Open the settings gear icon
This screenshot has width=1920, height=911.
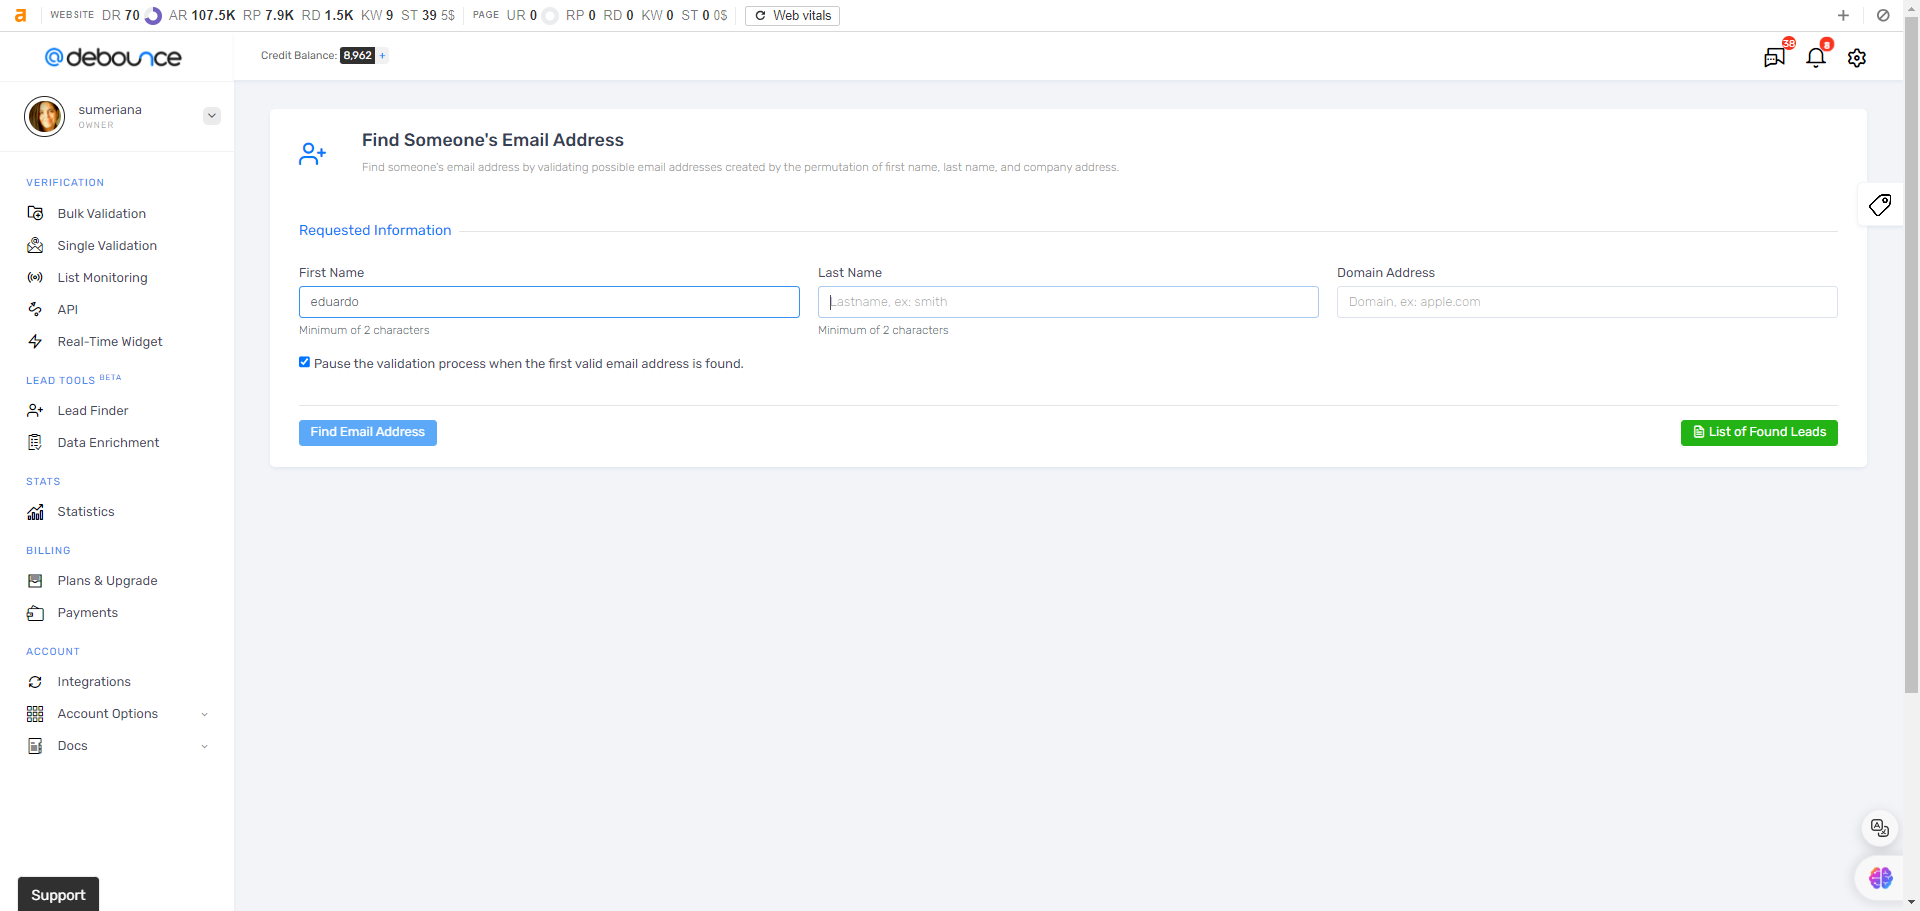(x=1856, y=58)
